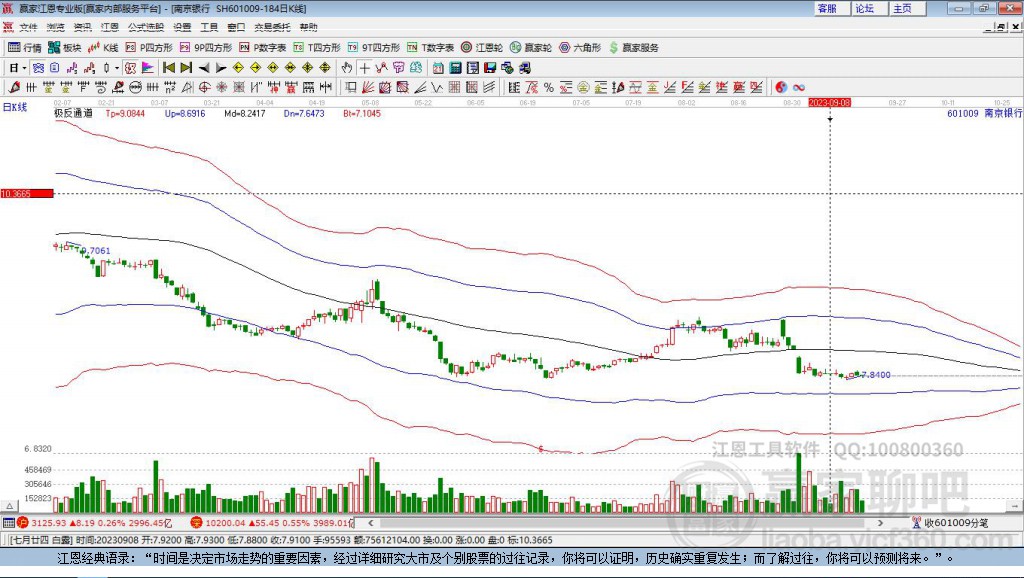
Task: Click the horizontal scrollbar left arrow
Action: click(x=370, y=522)
